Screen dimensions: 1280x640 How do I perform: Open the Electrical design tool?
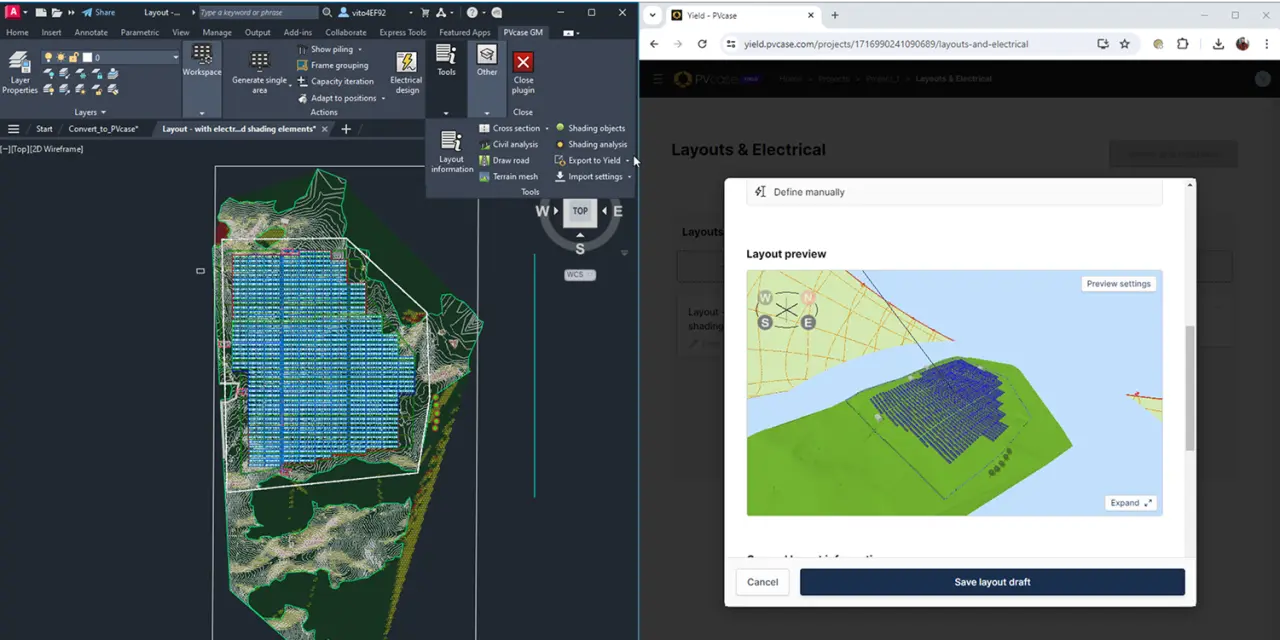tap(406, 72)
